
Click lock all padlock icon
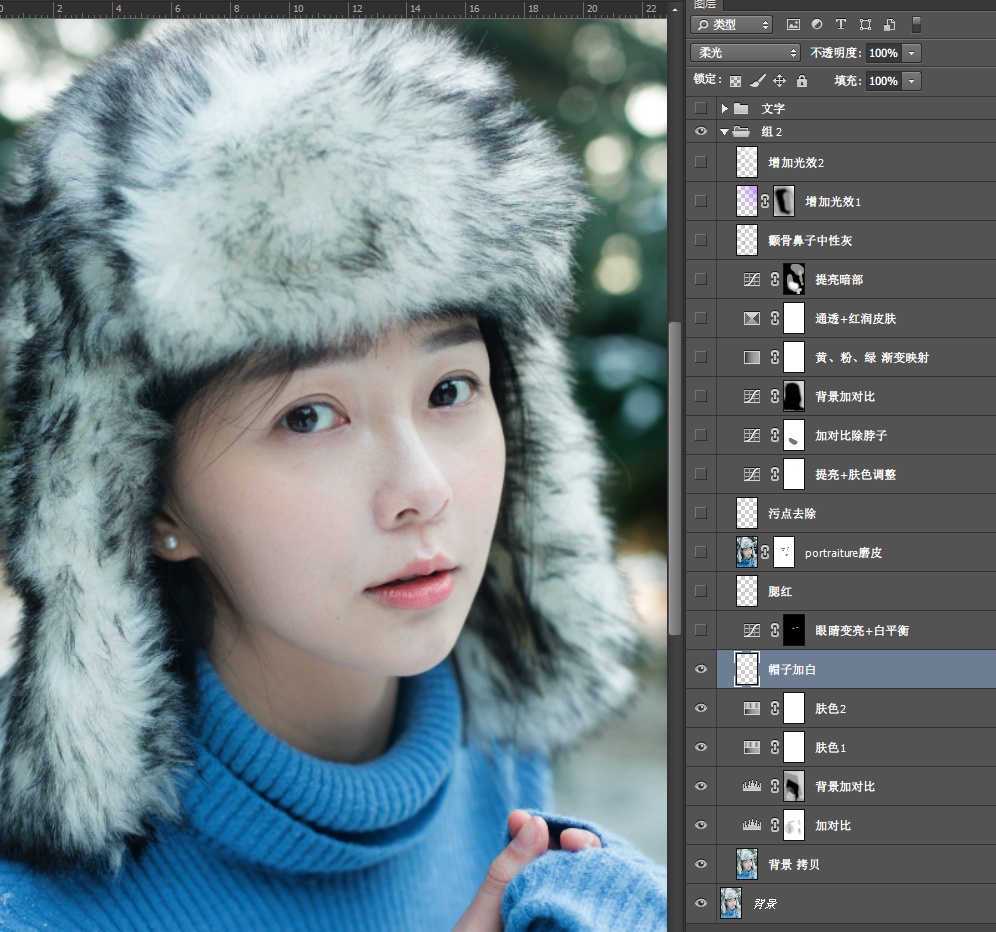pyautogui.click(x=802, y=81)
